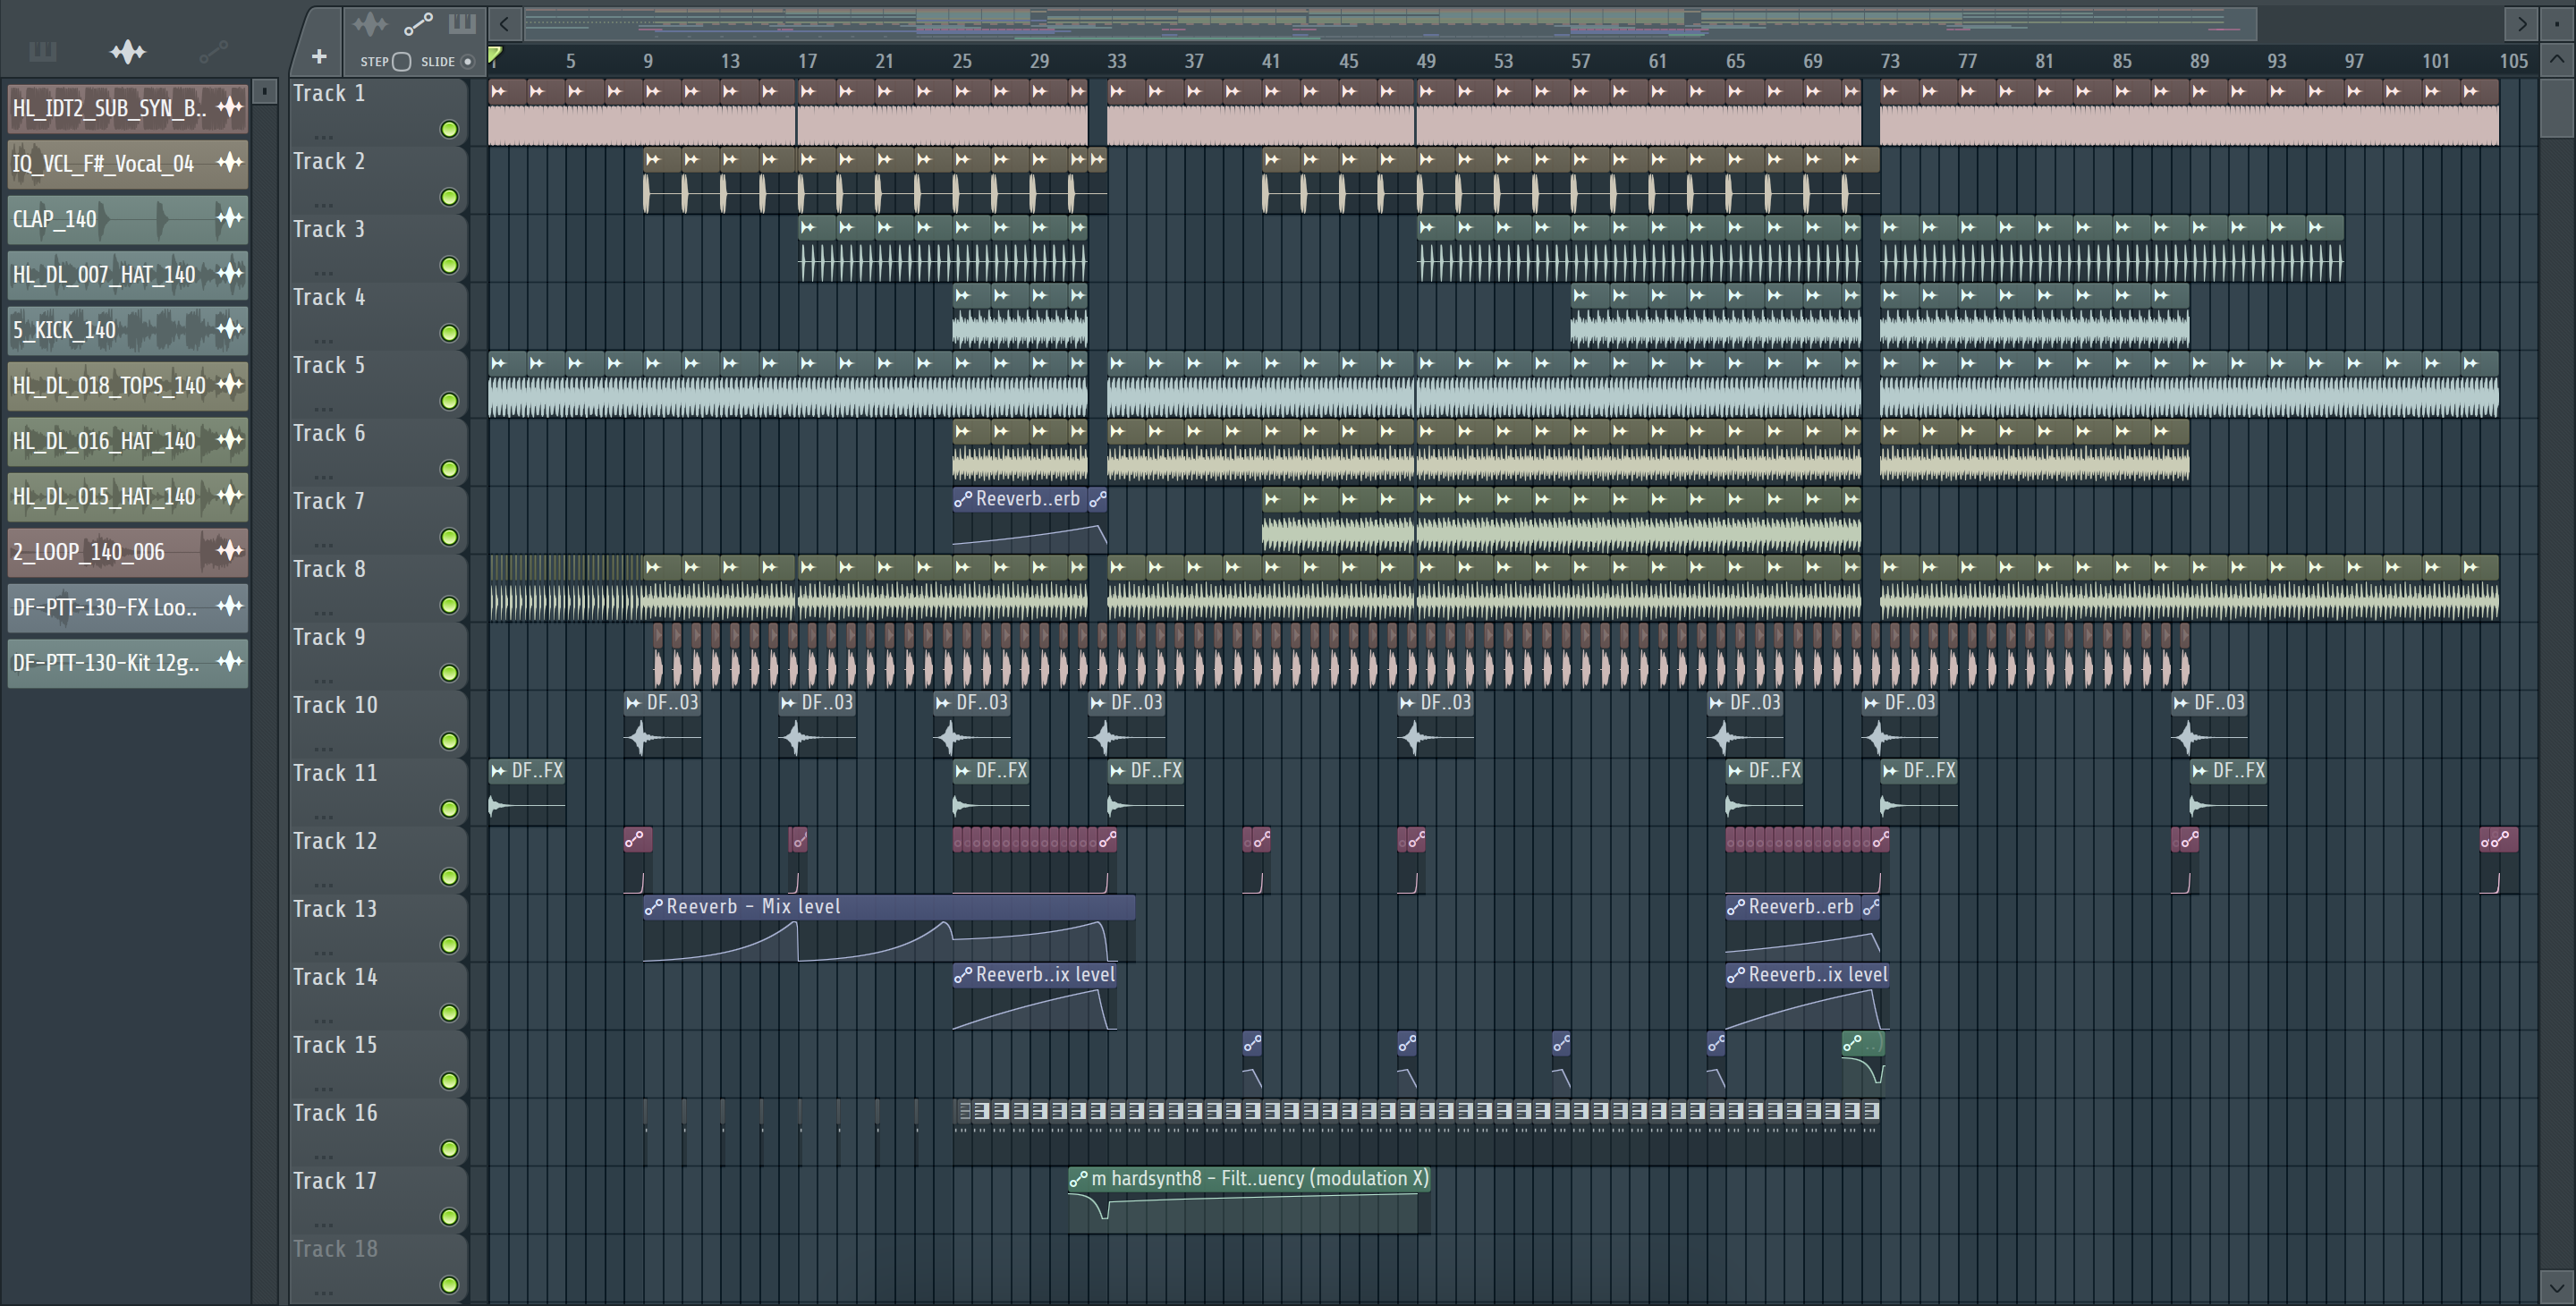
Task: Open waveform icon of HL_IDT2_SUB_SYN_B sample
Action: pyautogui.click(x=230, y=107)
